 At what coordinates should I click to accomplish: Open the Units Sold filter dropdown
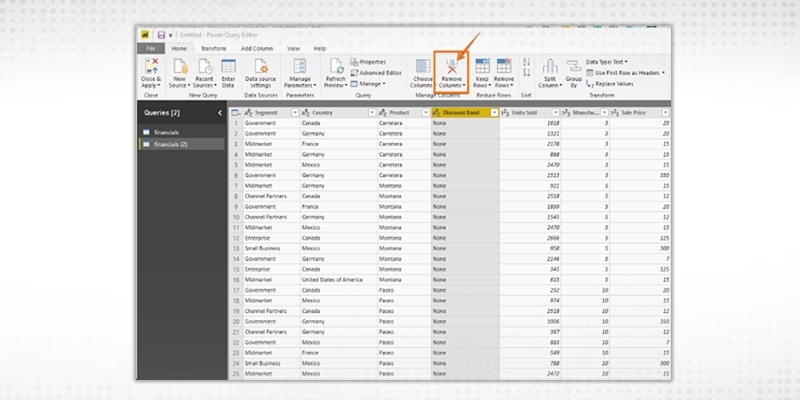[x=556, y=113]
